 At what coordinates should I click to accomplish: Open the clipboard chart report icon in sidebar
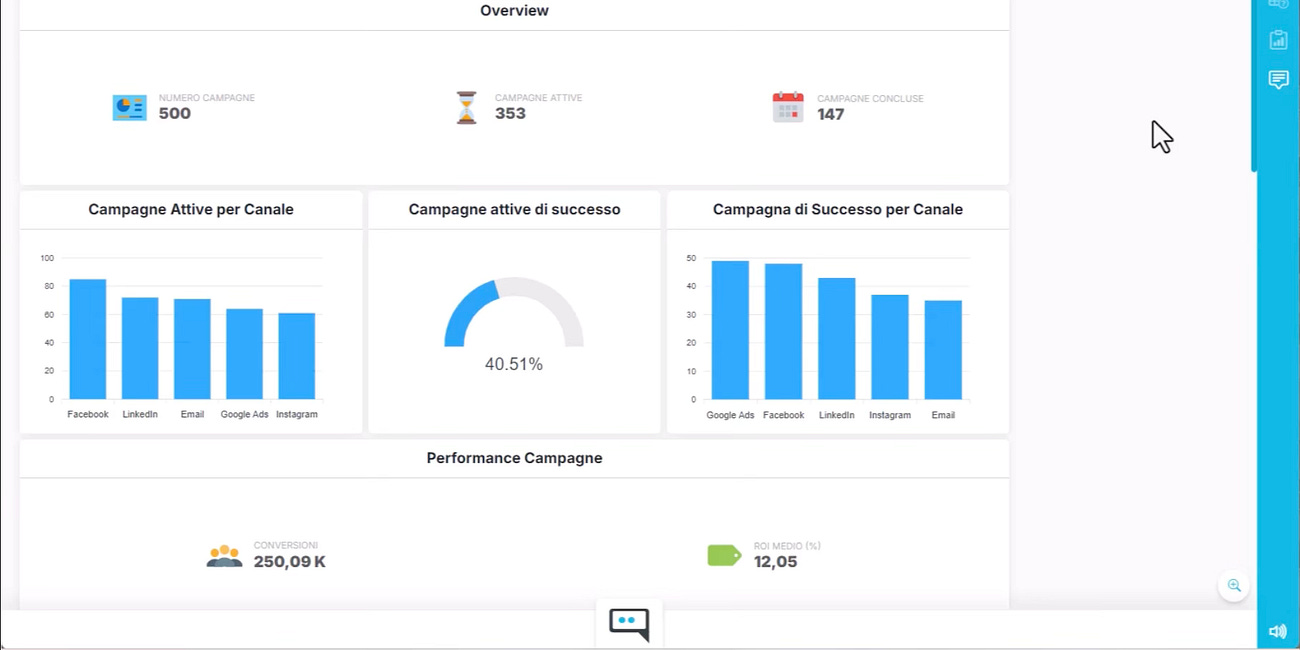(1278, 40)
